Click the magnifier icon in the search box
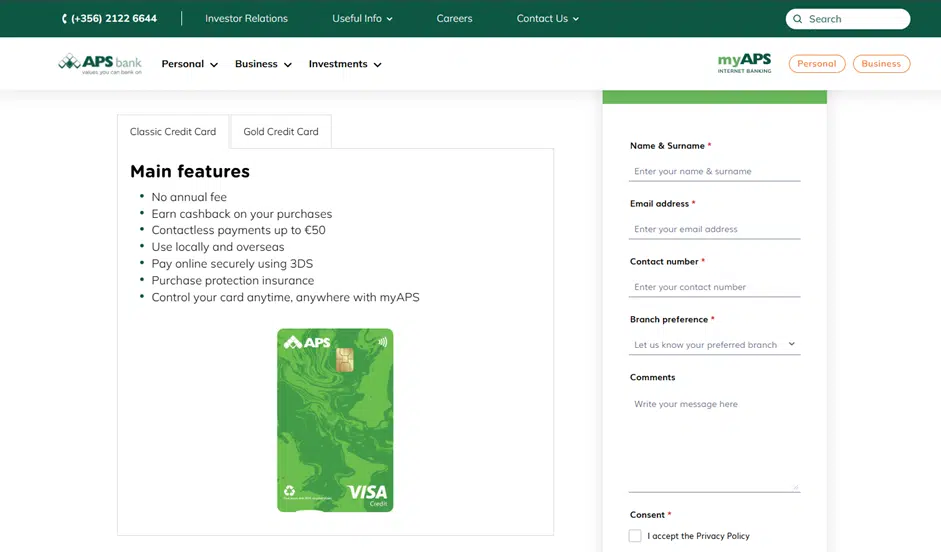This screenshot has height=552, width=941. pyautogui.click(x=798, y=19)
